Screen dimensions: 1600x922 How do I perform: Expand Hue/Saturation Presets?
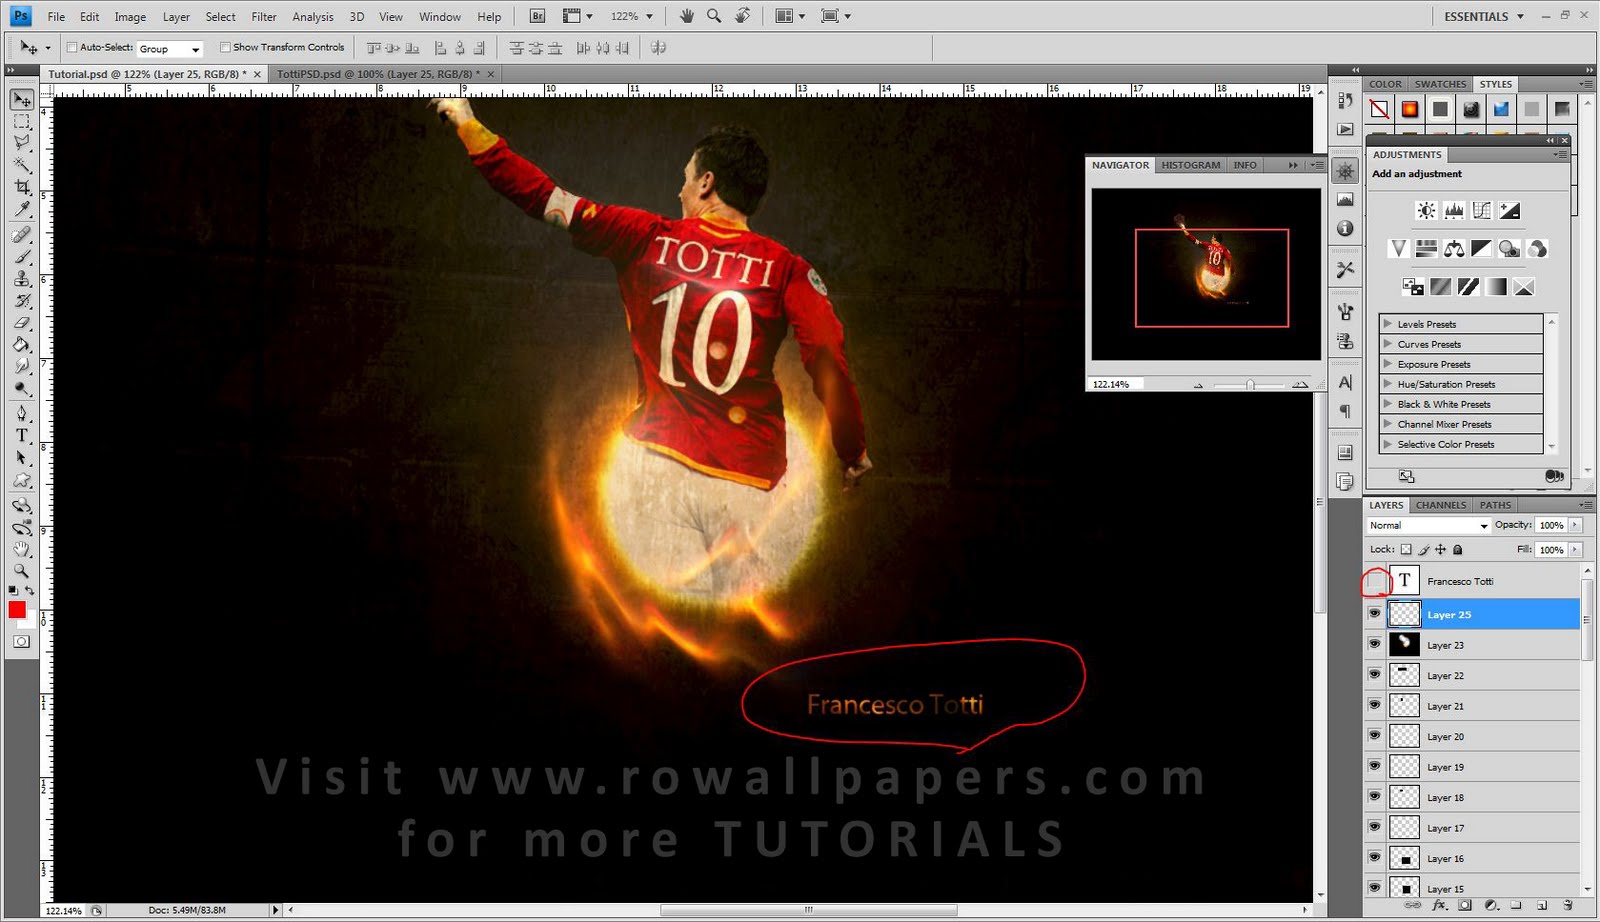point(1387,384)
